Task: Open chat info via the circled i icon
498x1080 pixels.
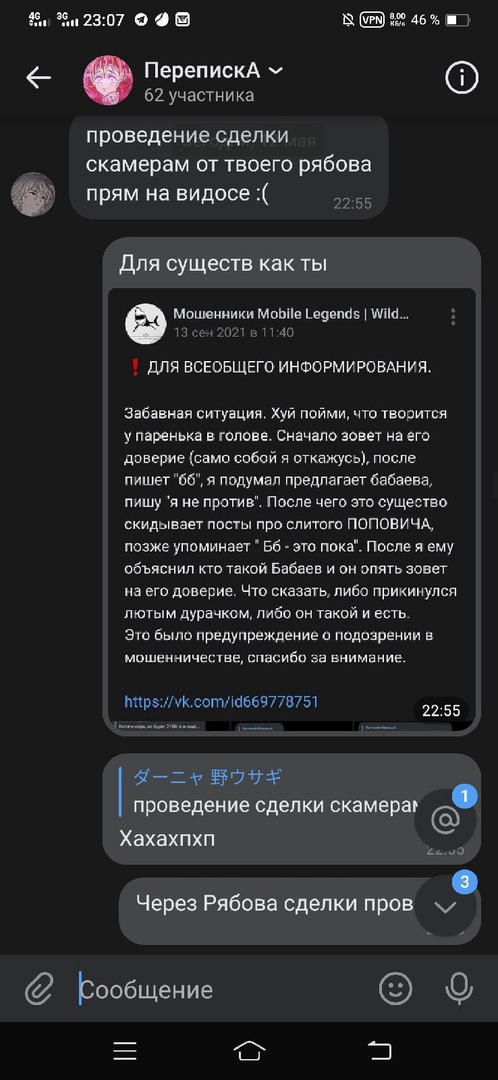Action: pyautogui.click(x=461, y=79)
